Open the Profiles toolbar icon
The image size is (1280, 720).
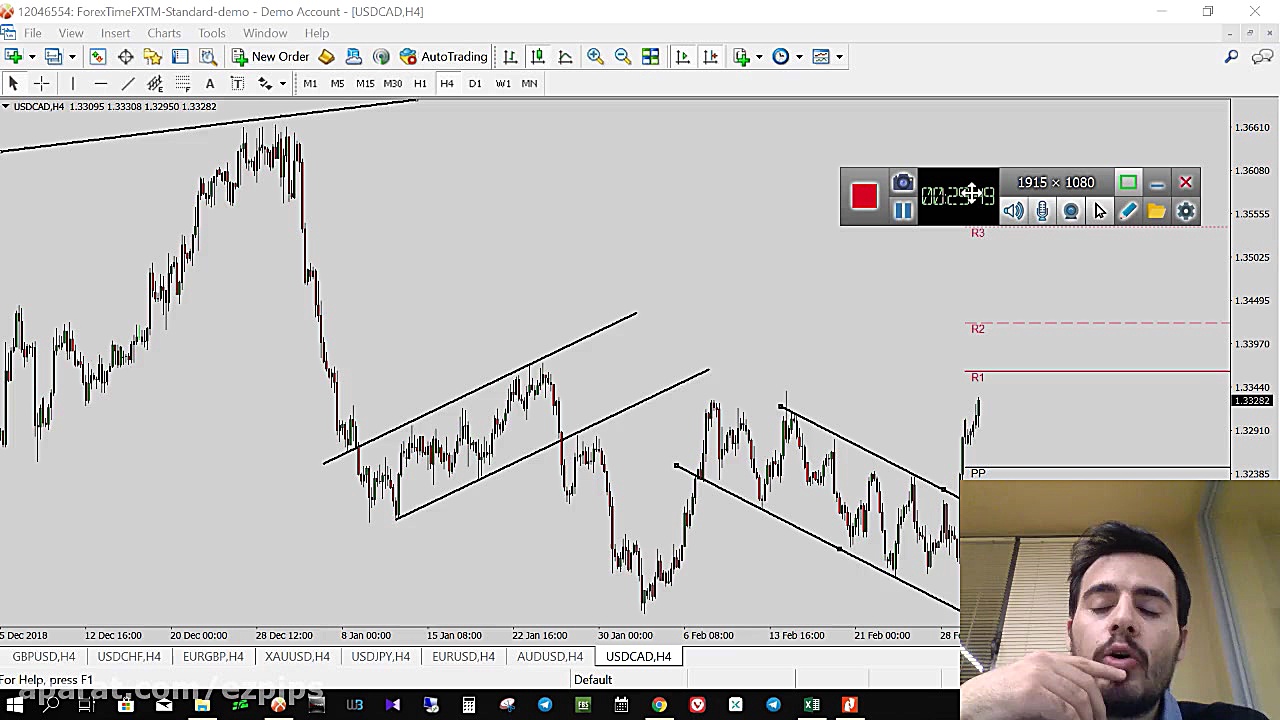click(54, 57)
